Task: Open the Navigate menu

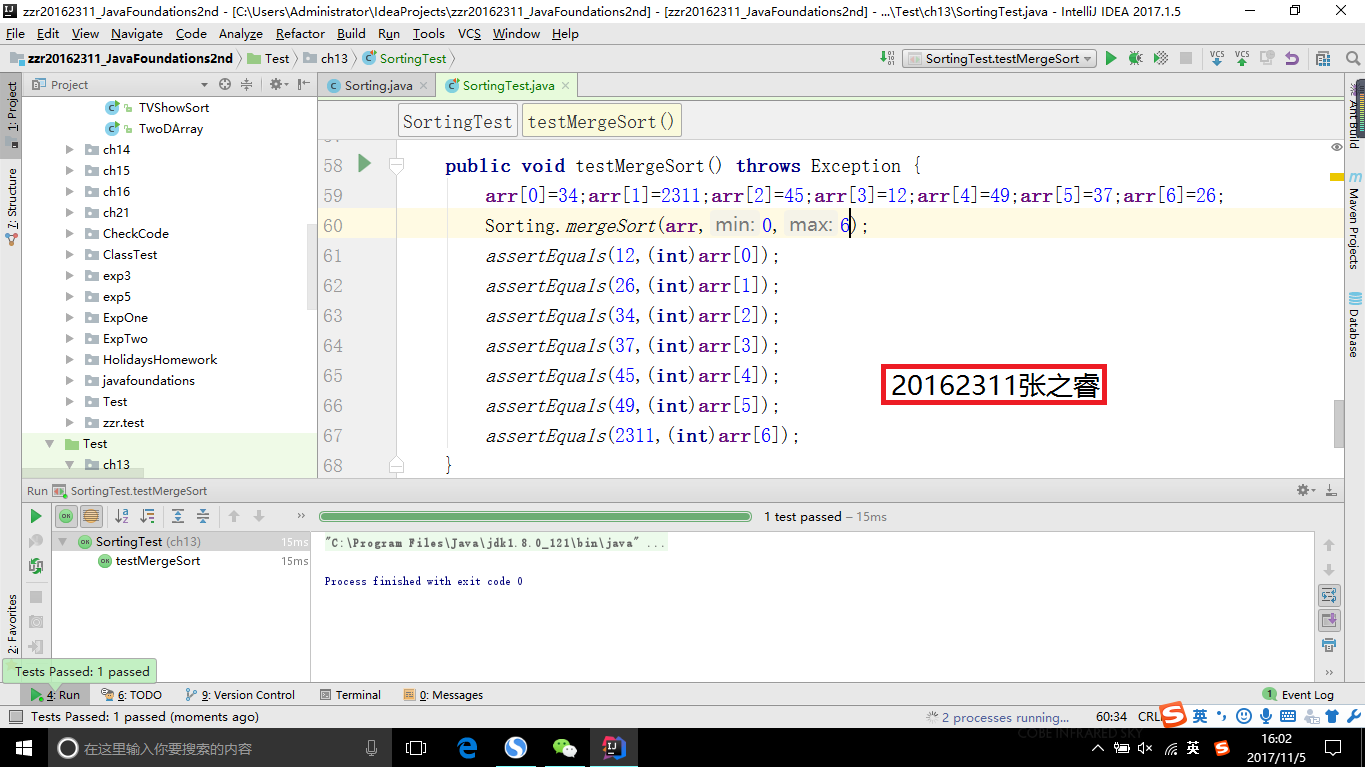Action: (x=136, y=34)
